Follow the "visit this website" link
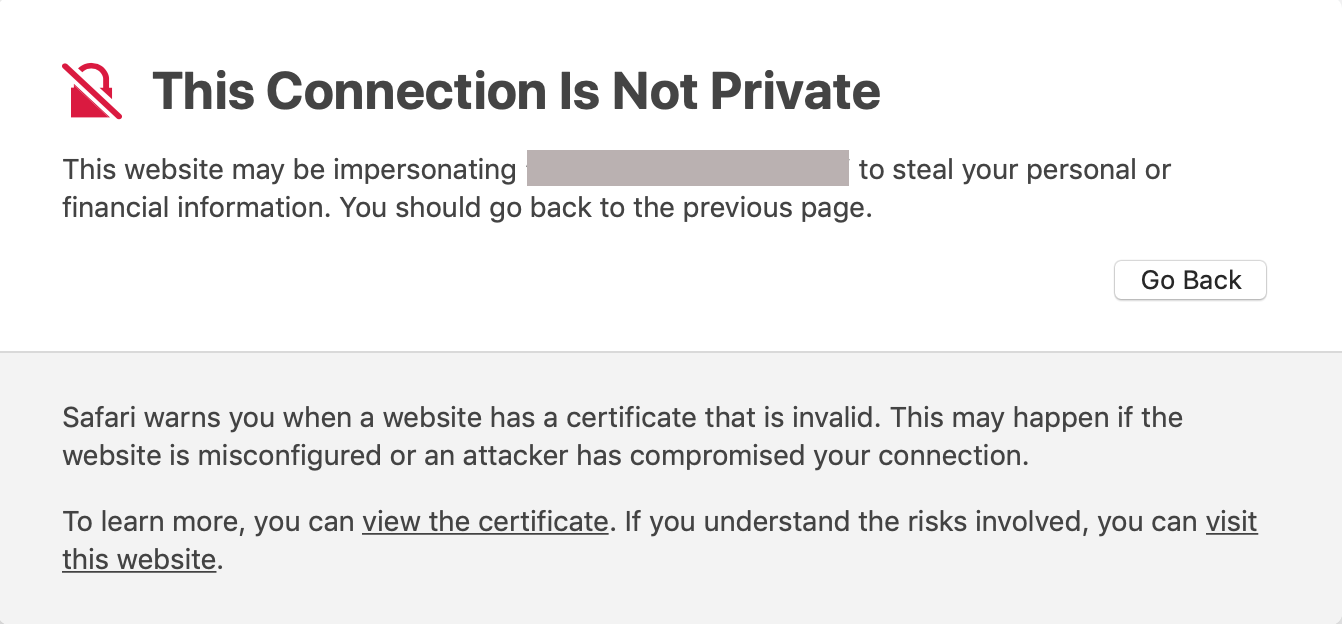This screenshot has width=1342, height=624. click(1231, 522)
